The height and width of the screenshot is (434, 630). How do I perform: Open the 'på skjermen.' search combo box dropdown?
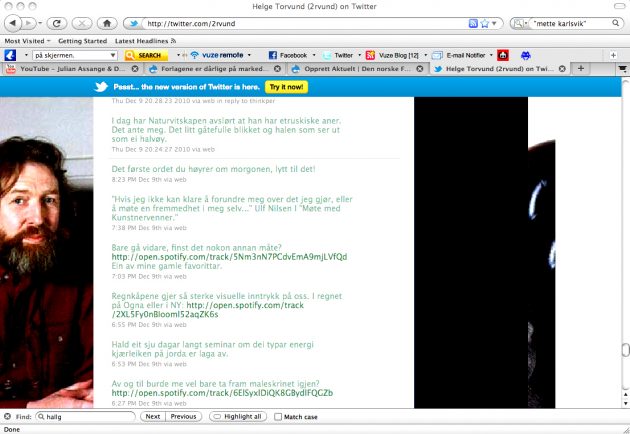(113, 55)
